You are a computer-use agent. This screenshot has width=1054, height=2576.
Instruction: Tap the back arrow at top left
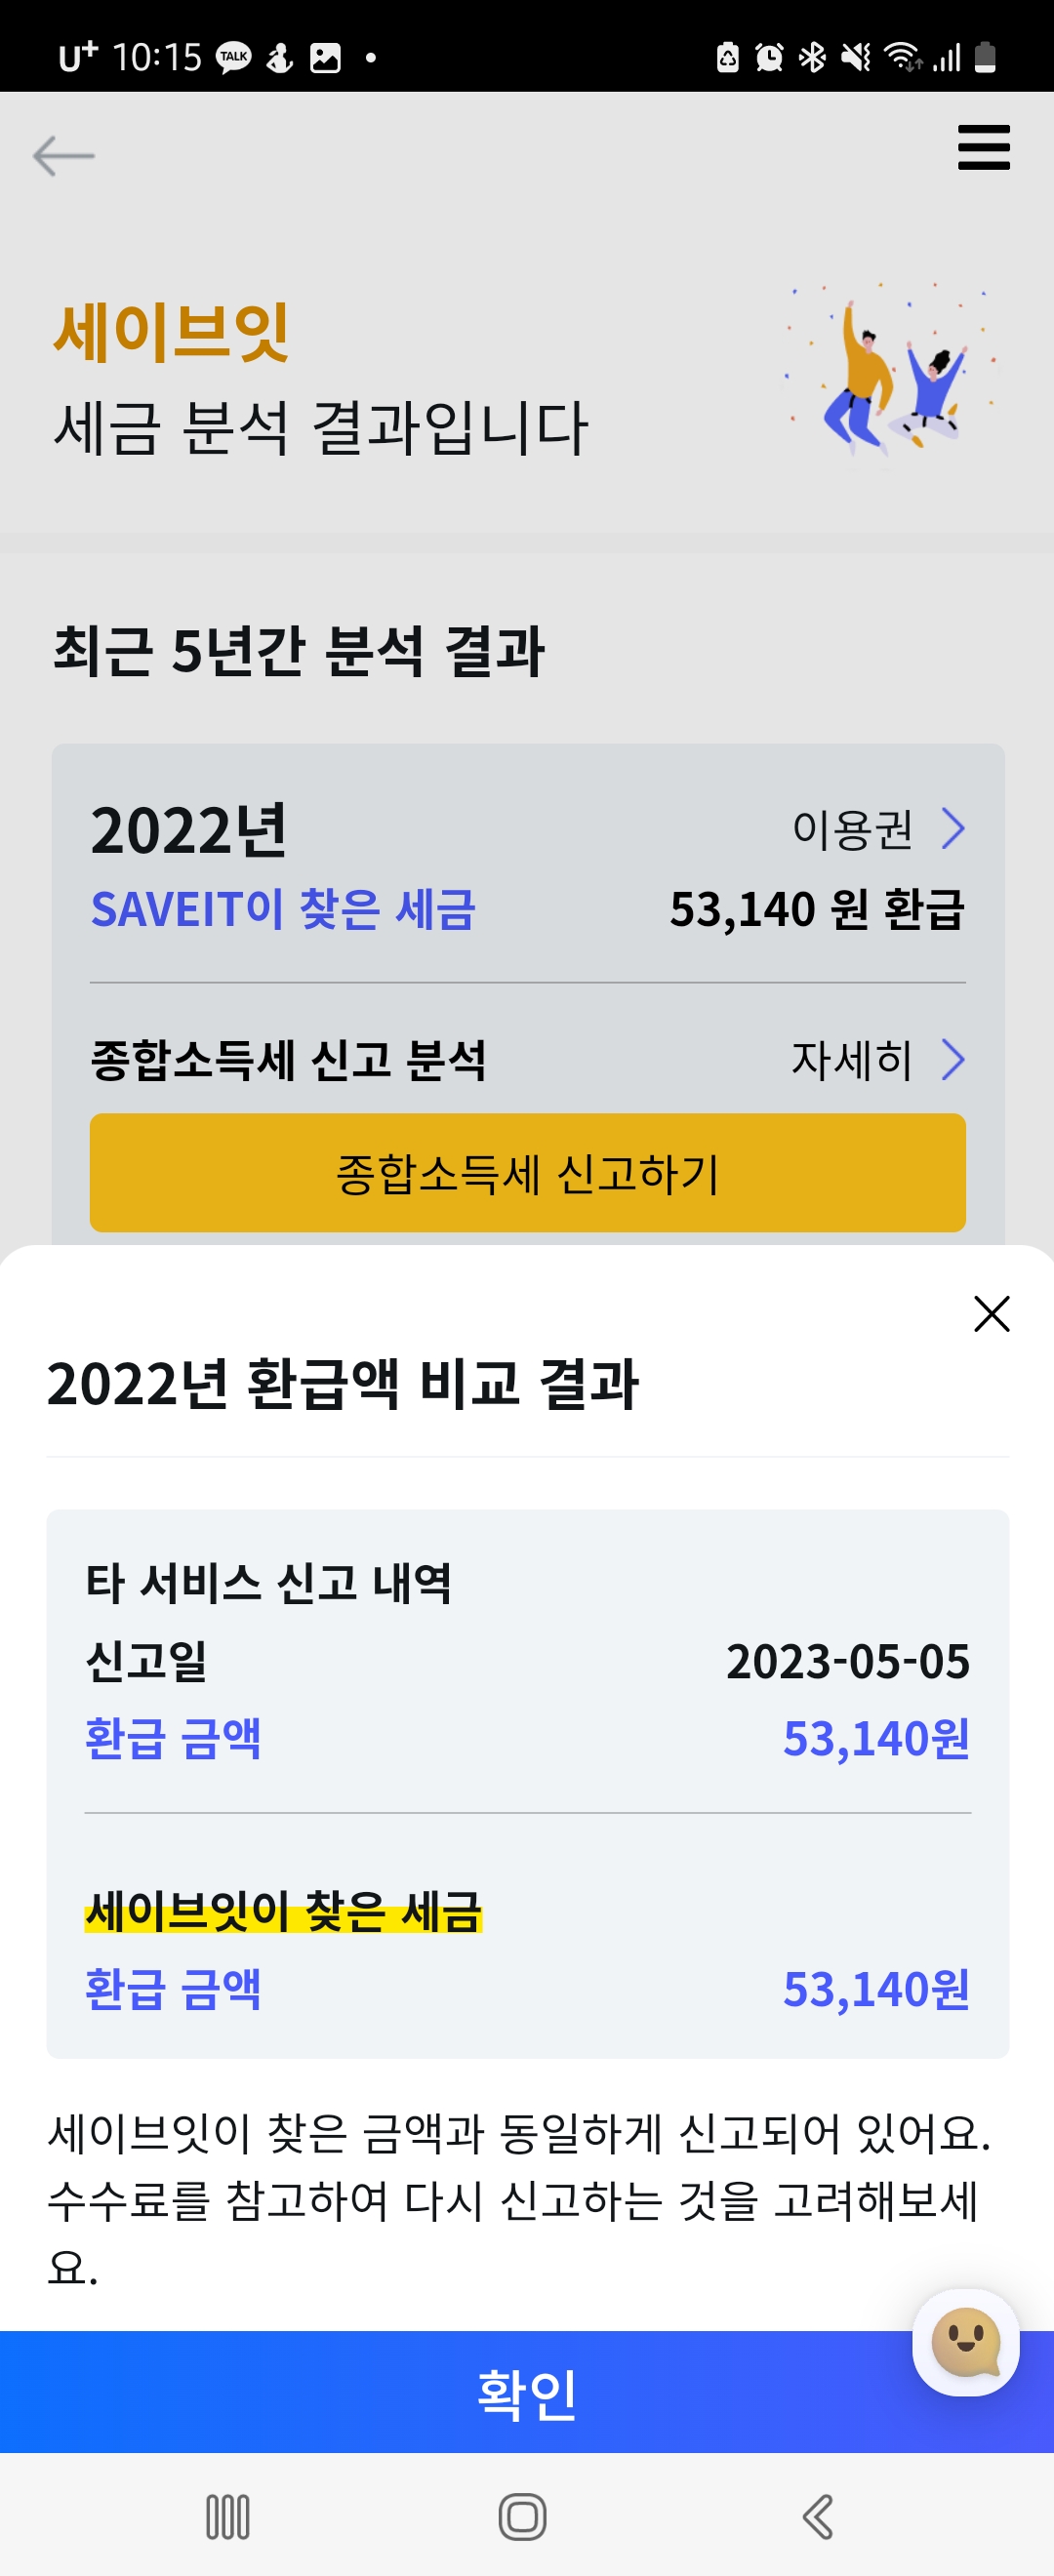click(x=63, y=156)
